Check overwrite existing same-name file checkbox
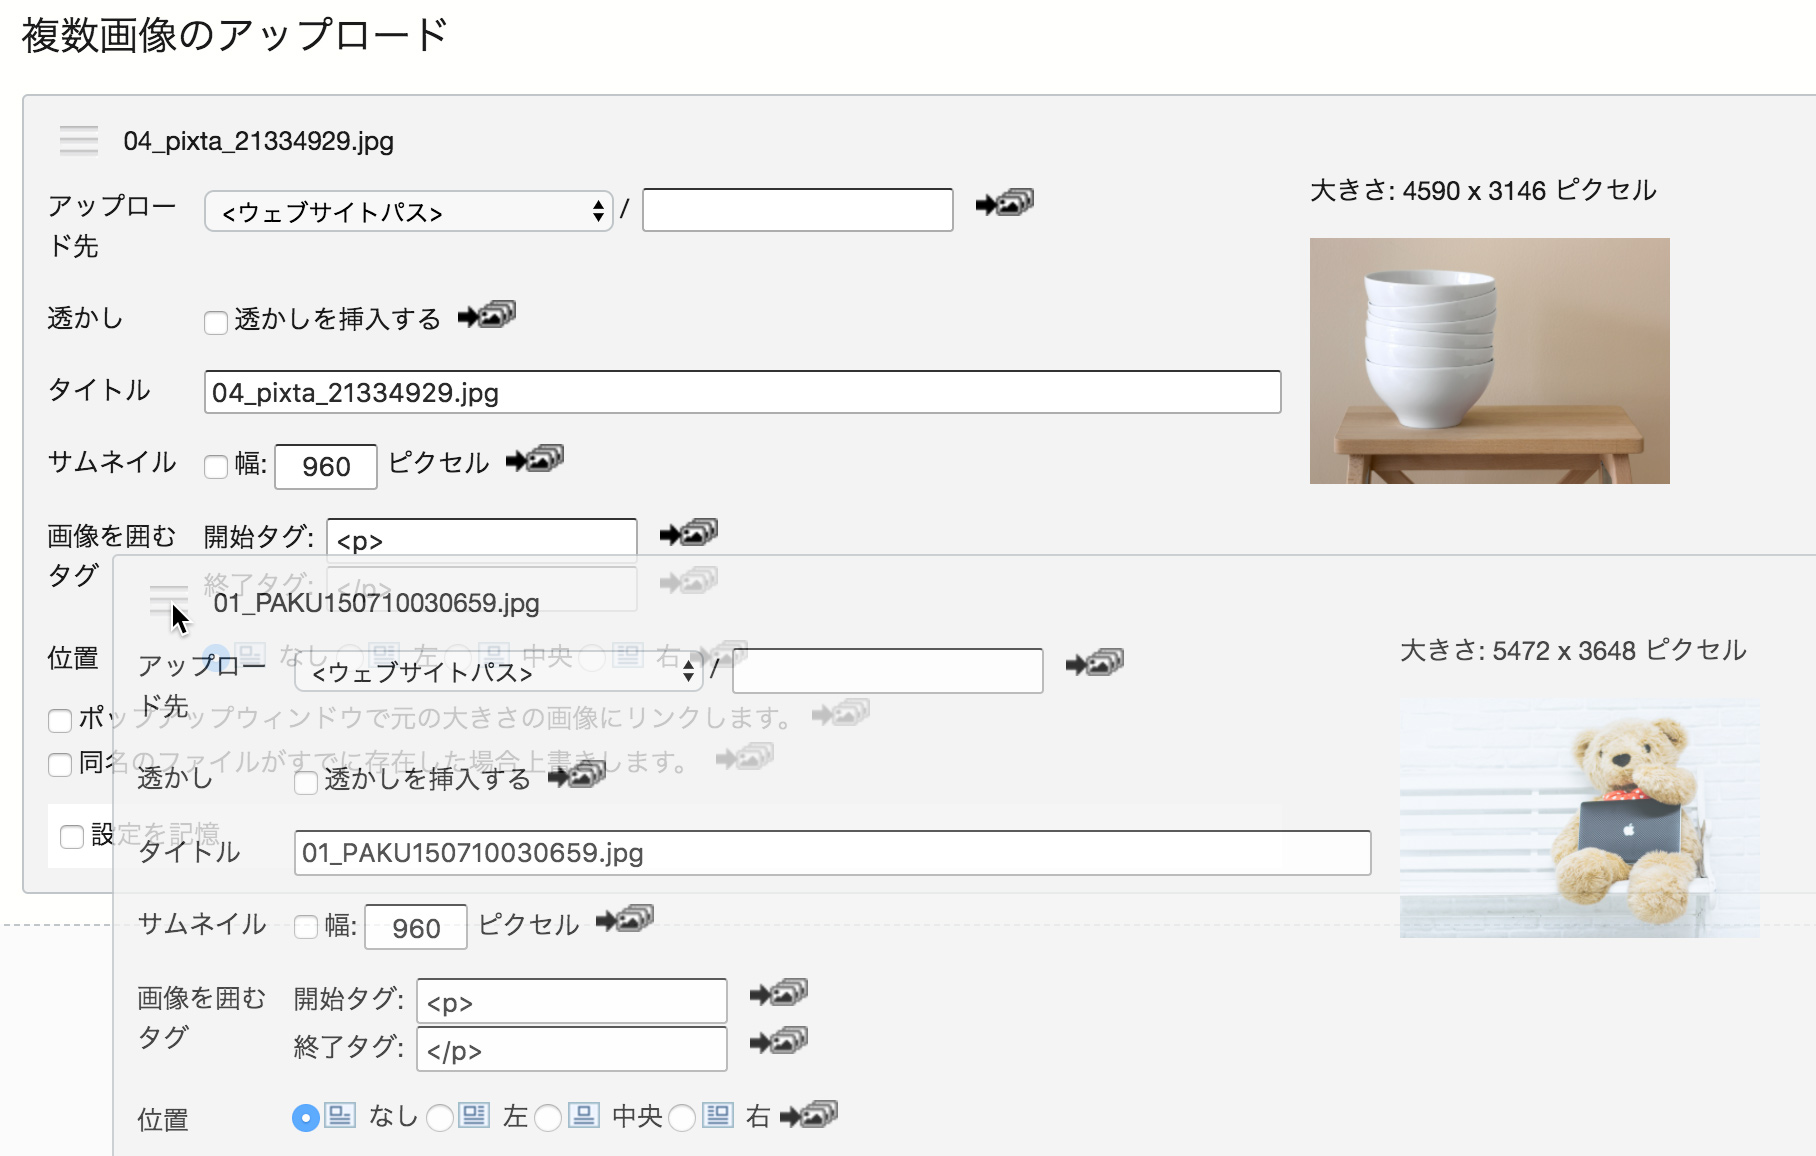Viewport: 1816px width, 1156px height. [x=60, y=765]
